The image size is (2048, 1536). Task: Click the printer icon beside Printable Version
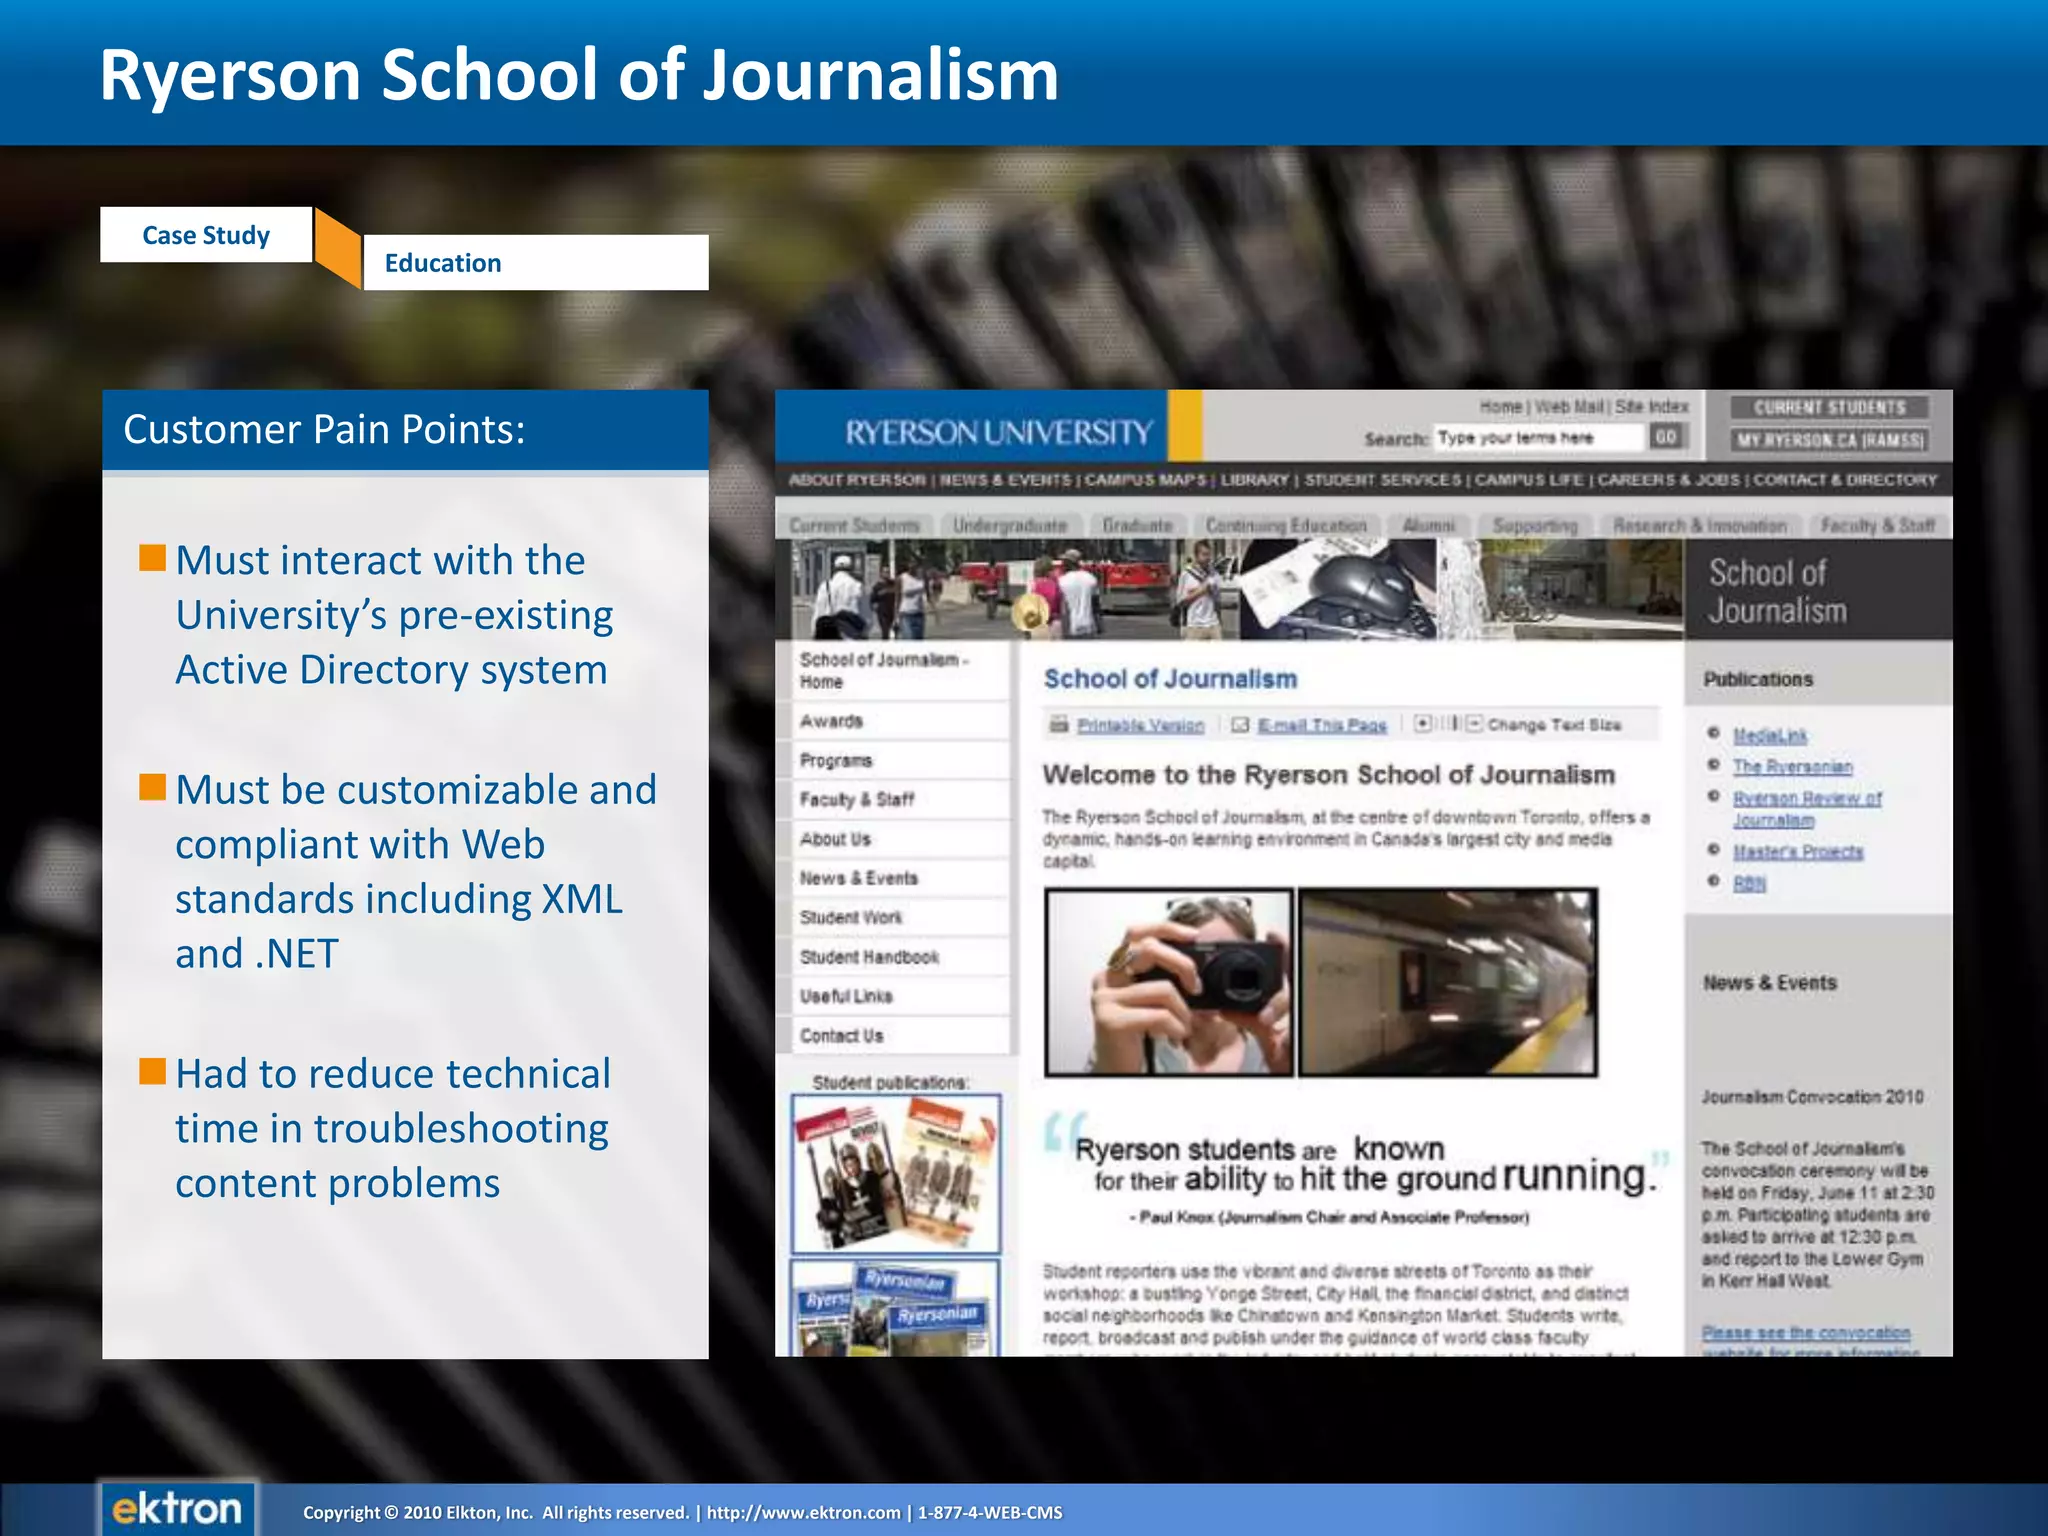pyautogui.click(x=1059, y=725)
